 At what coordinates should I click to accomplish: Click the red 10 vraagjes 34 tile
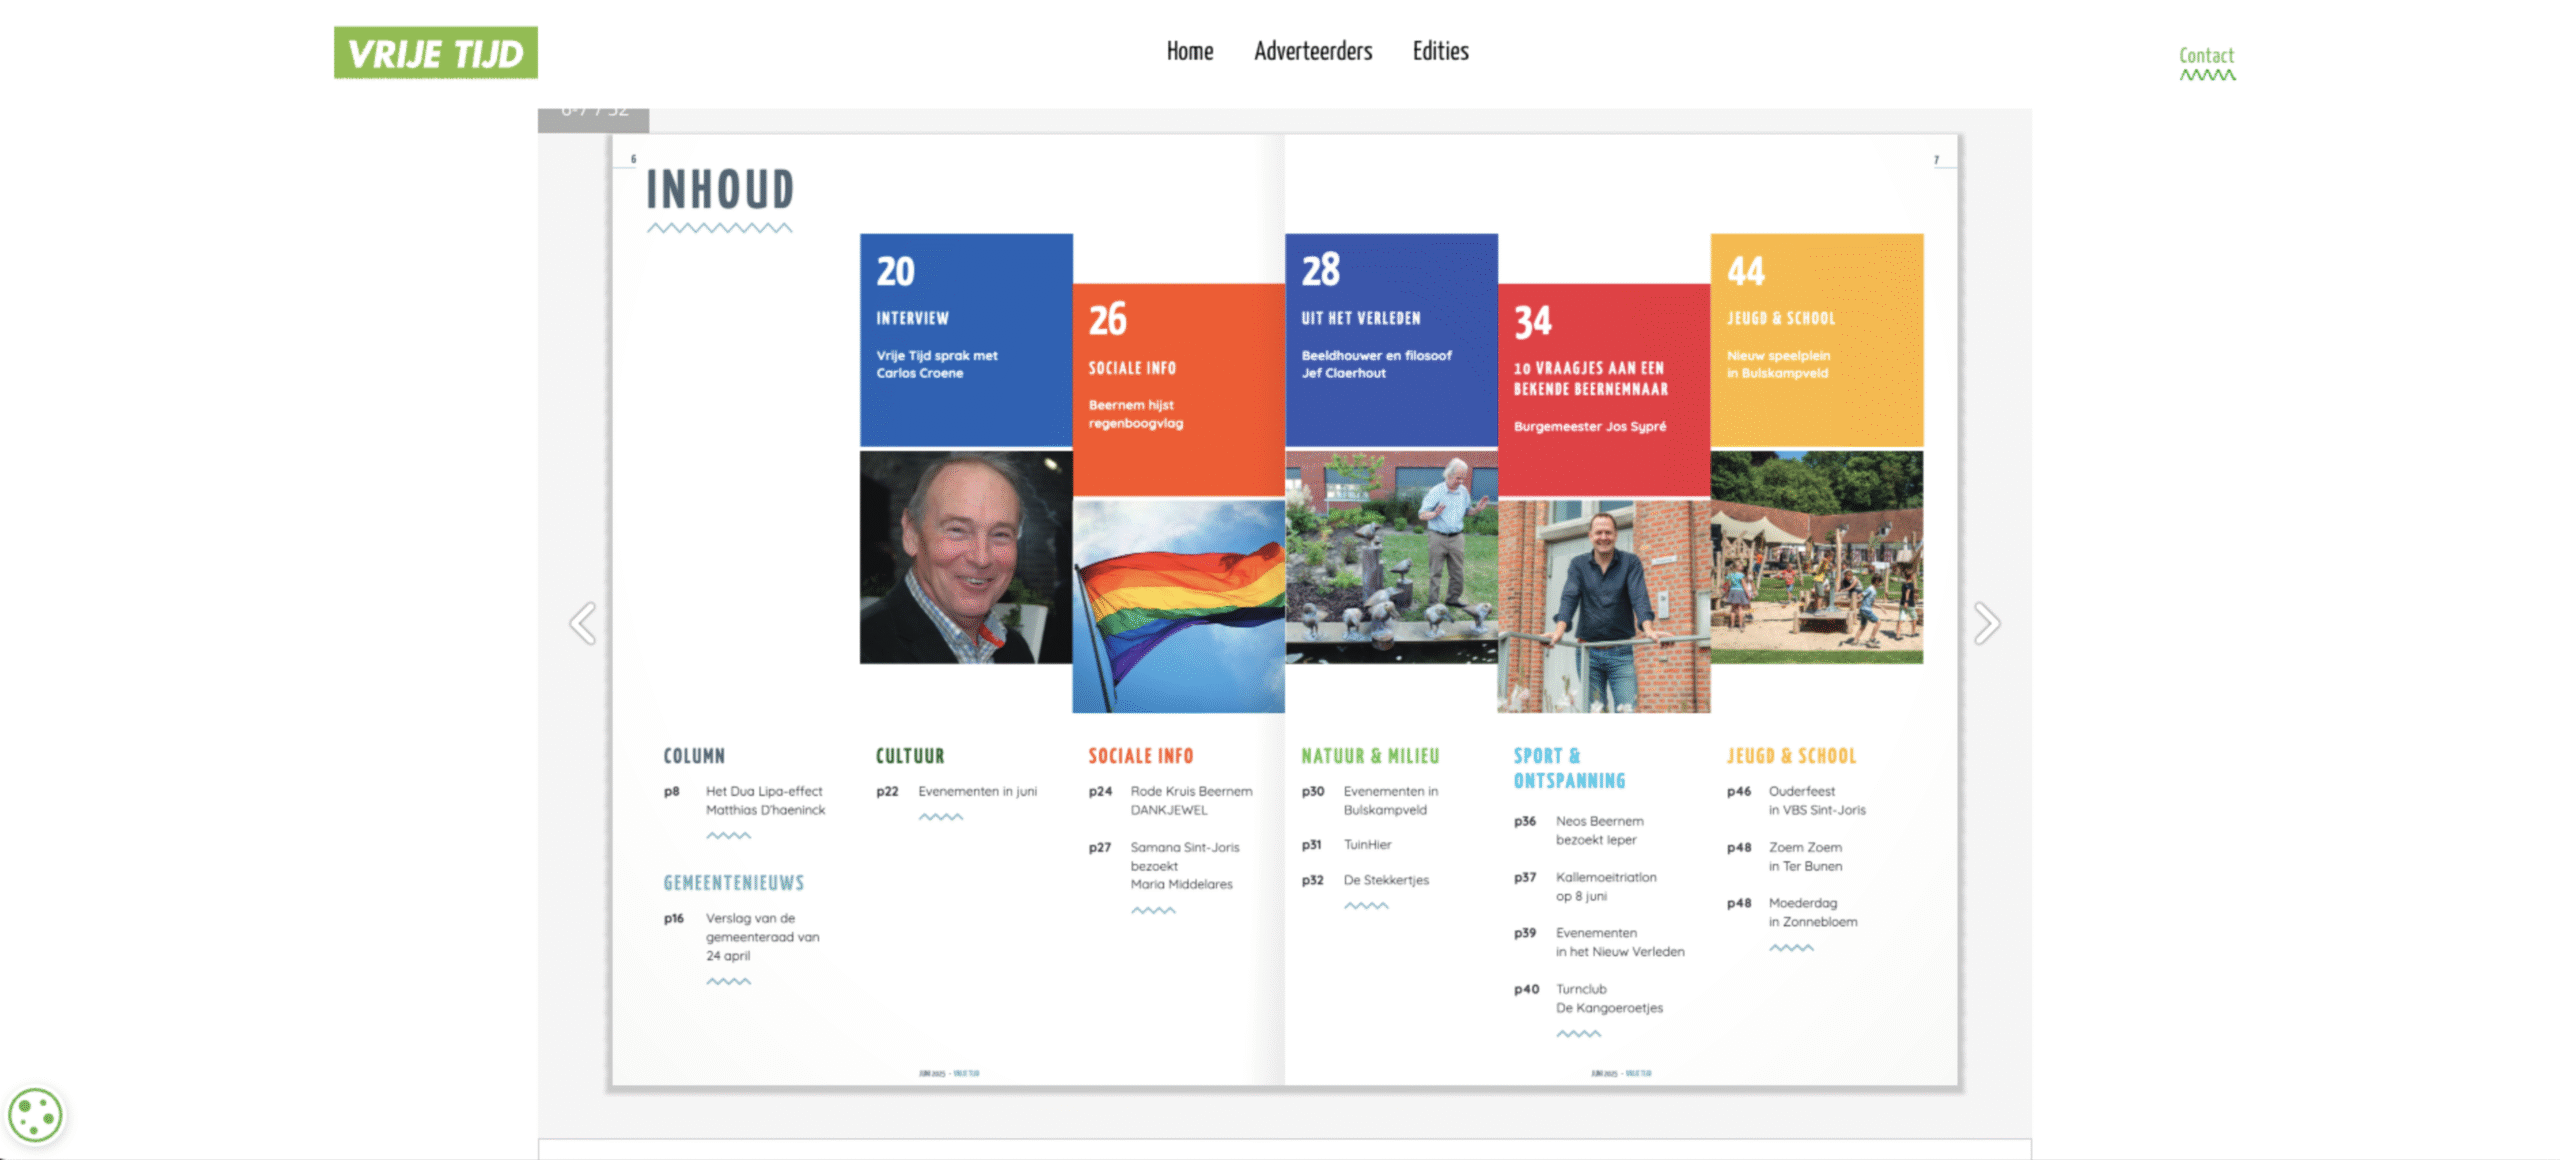1603,390
